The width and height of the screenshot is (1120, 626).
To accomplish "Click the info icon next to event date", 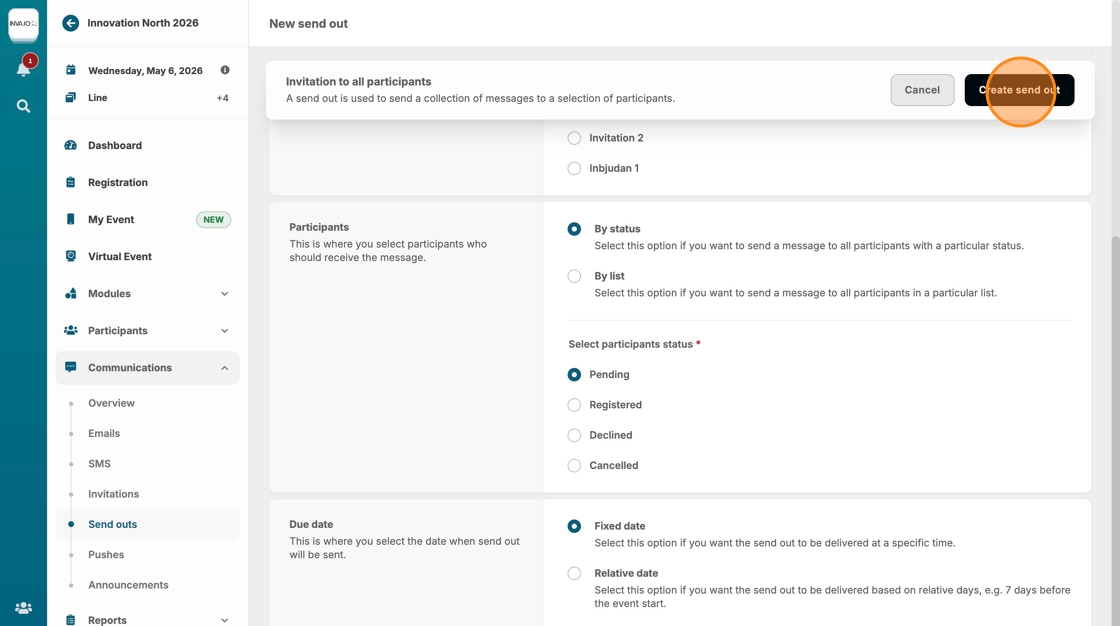I will (225, 70).
